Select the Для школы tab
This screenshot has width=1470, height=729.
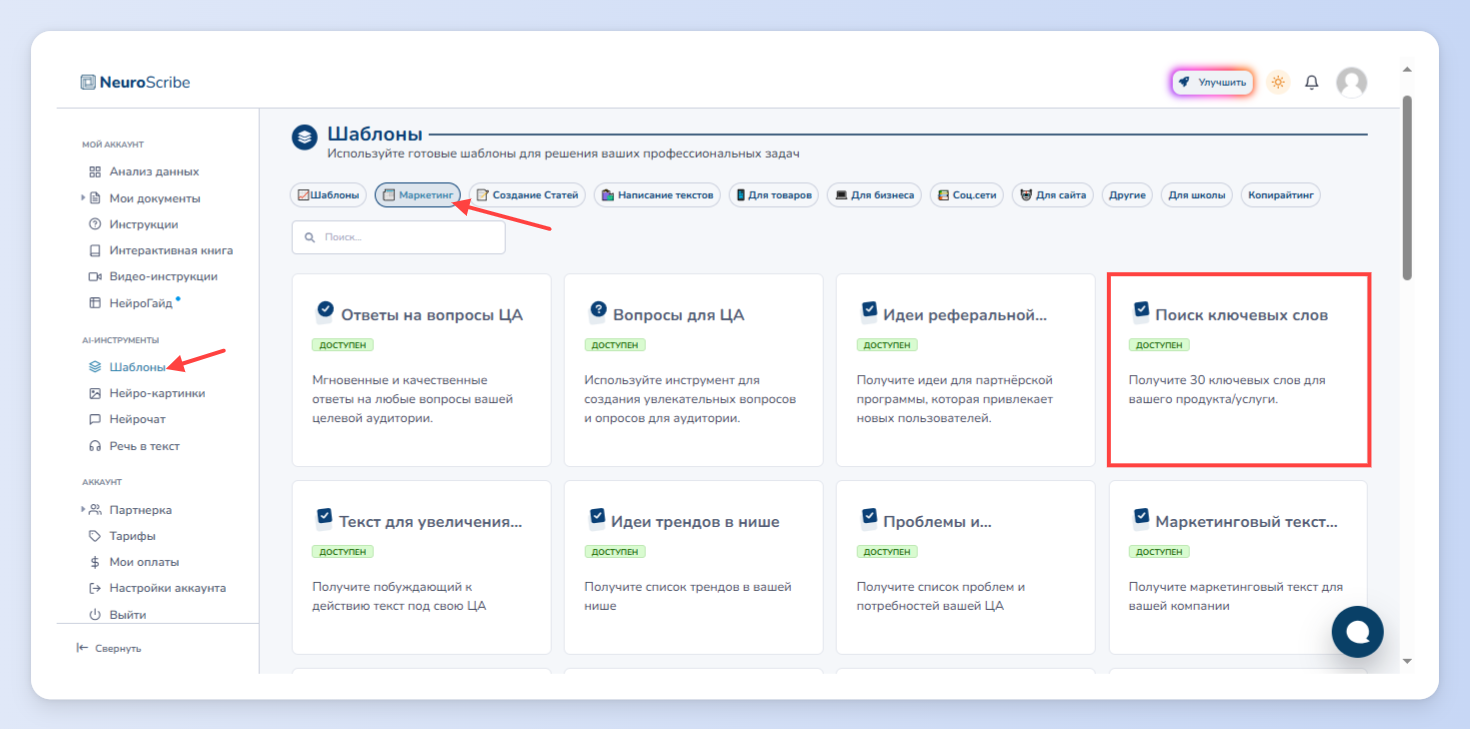tap(1197, 195)
